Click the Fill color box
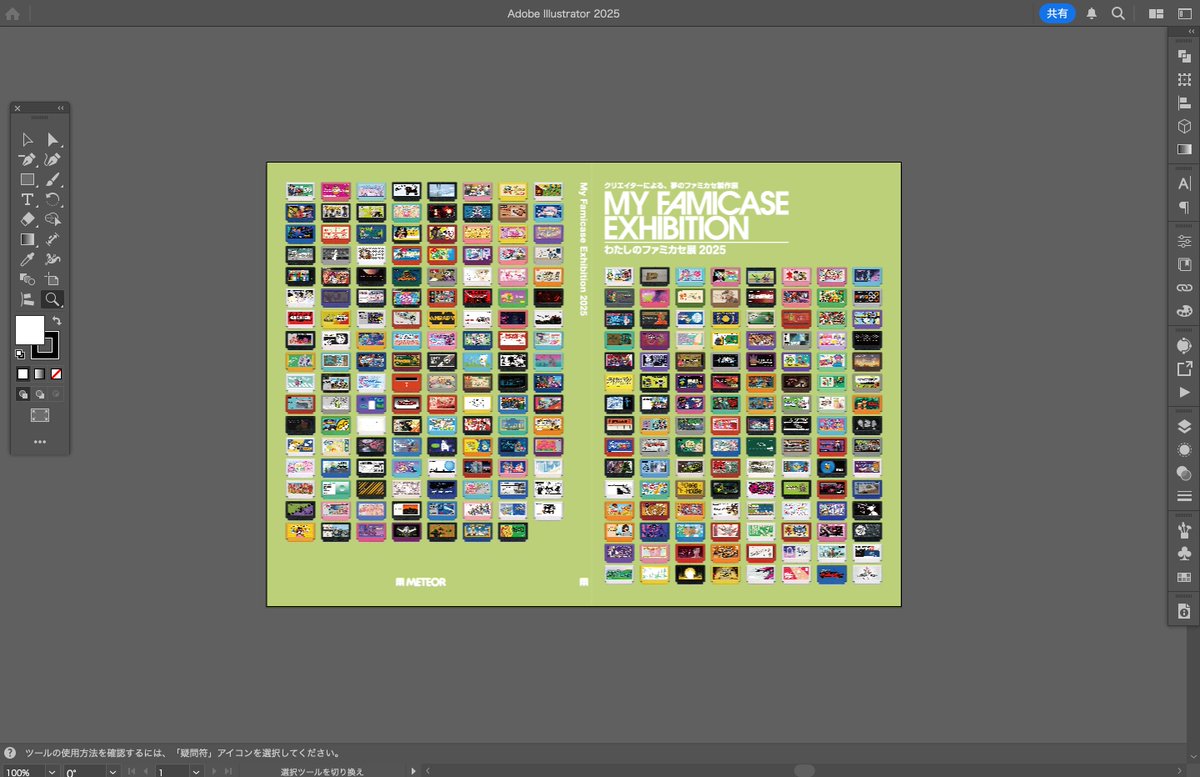 pos(29,330)
